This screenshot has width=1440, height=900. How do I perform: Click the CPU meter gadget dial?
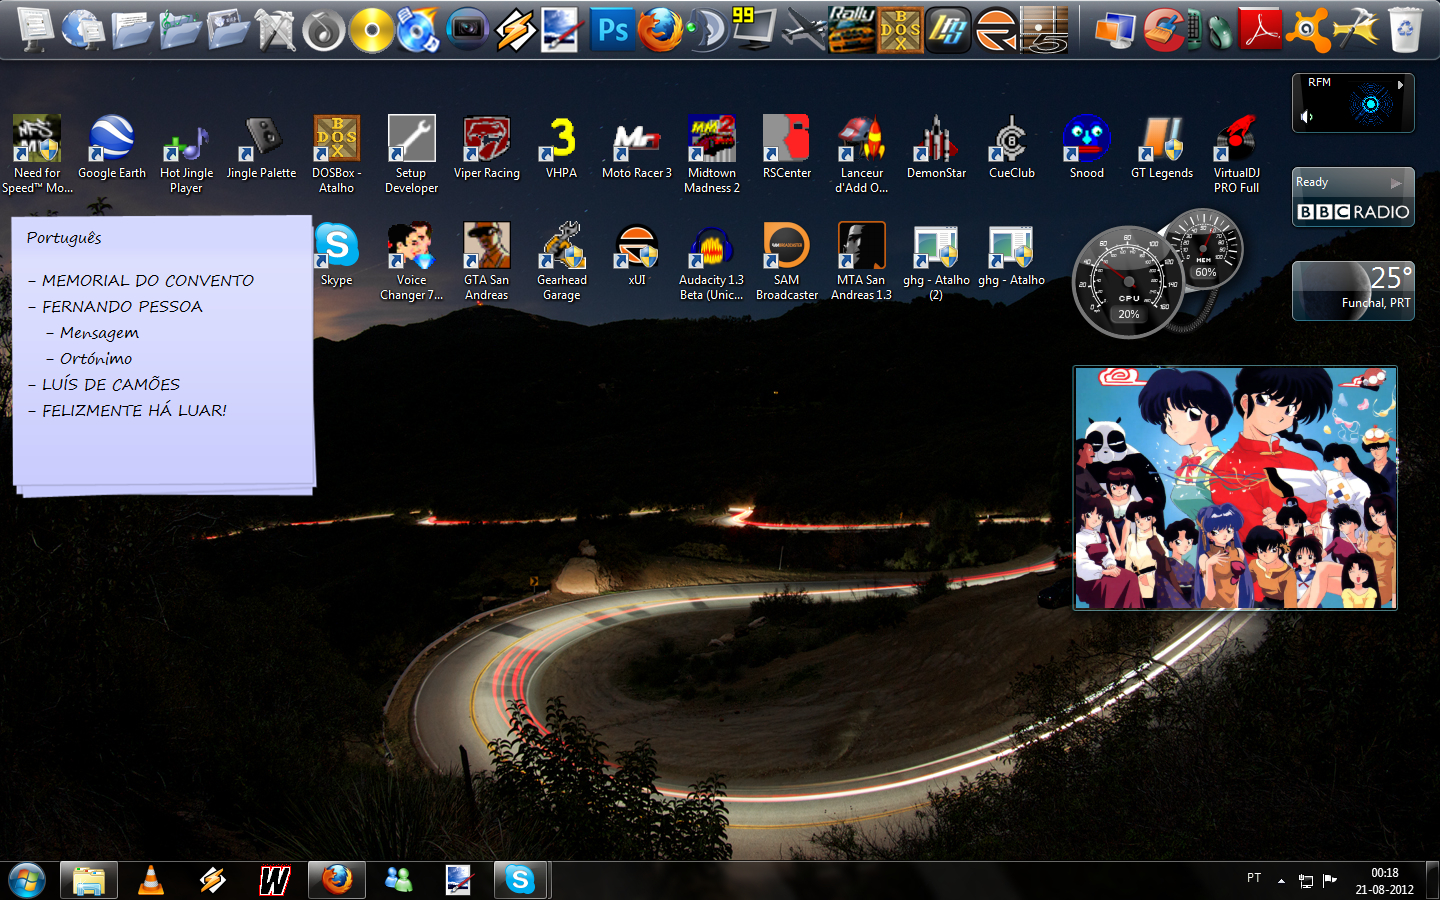1128,283
